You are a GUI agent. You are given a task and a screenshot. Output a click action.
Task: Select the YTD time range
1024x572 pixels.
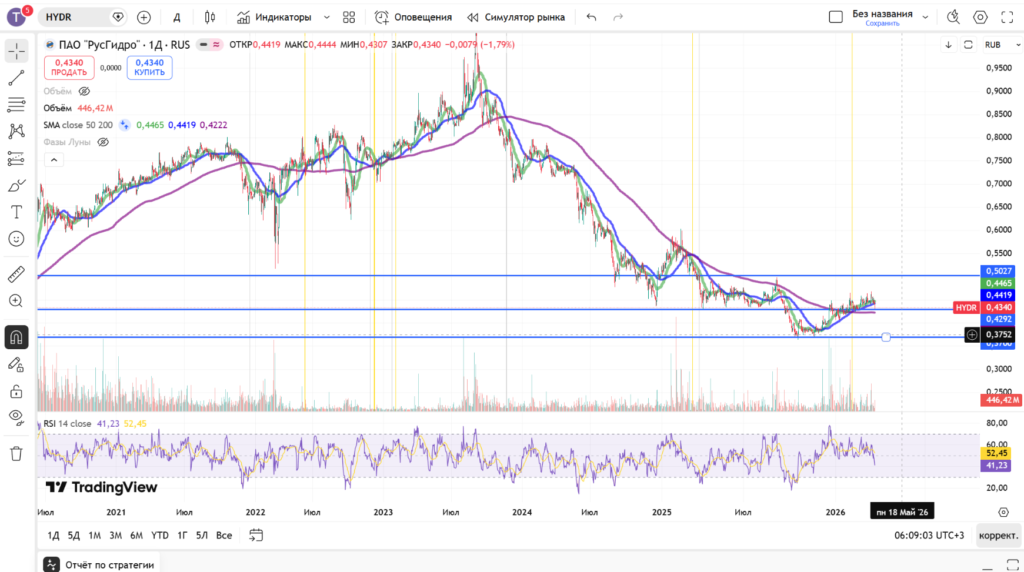pyautogui.click(x=160, y=535)
